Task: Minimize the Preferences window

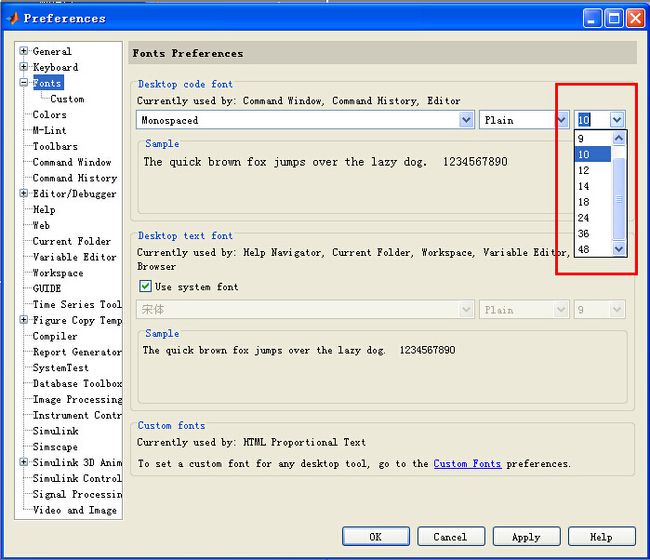Action: click(x=592, y=18)
